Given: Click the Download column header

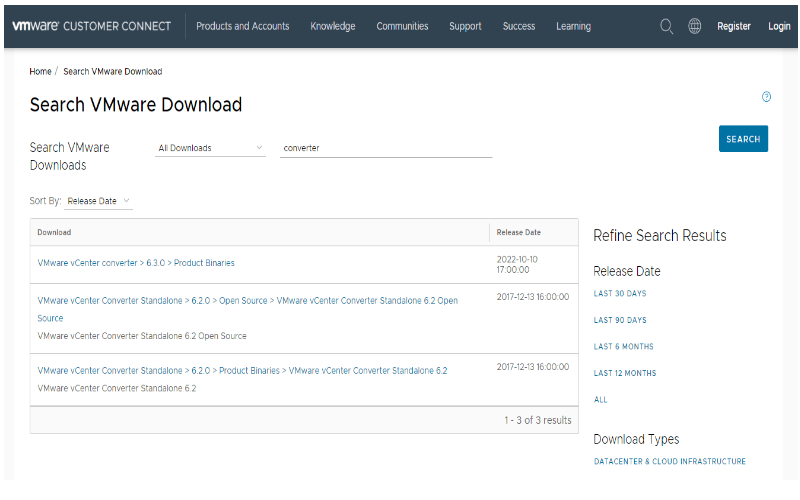Looking at the screenshot, I should click(x=54, y=232).
